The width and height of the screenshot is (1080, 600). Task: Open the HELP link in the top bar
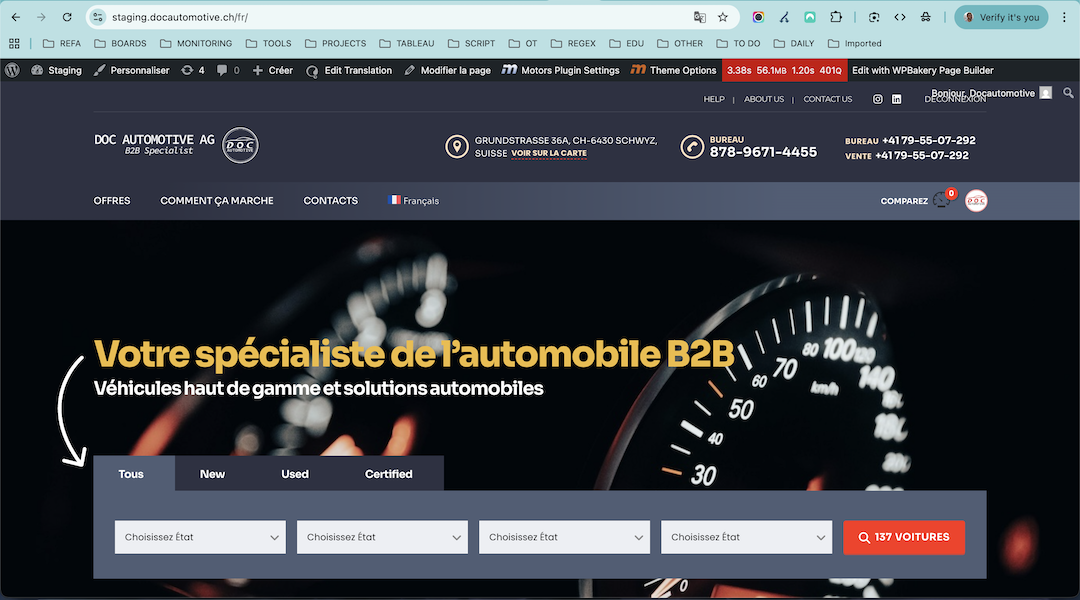714,99
